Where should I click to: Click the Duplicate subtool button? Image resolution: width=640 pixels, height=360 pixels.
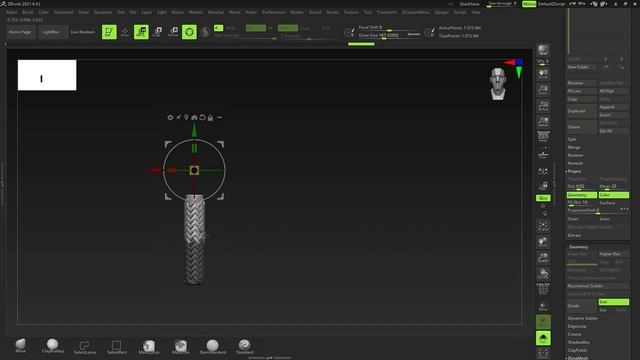click(x=581, y=111)
